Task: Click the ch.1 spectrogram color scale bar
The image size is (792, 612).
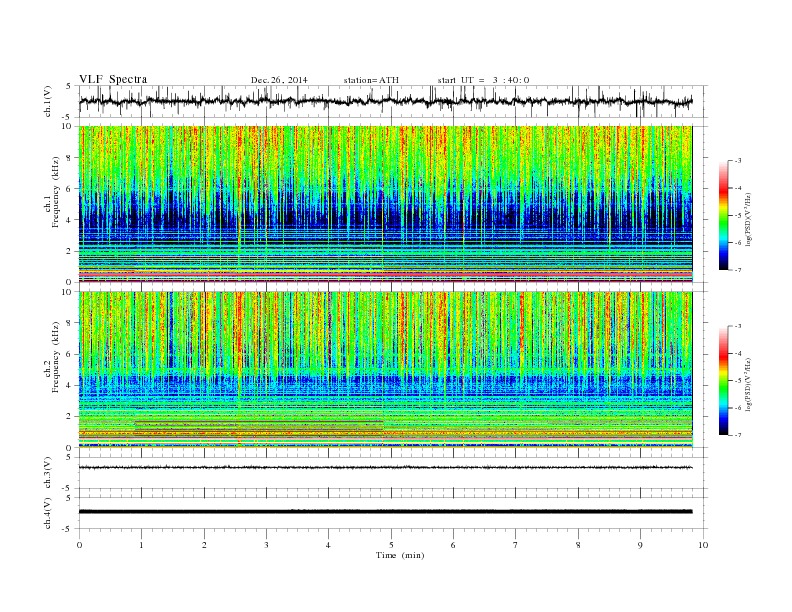Action: point(723,216)
